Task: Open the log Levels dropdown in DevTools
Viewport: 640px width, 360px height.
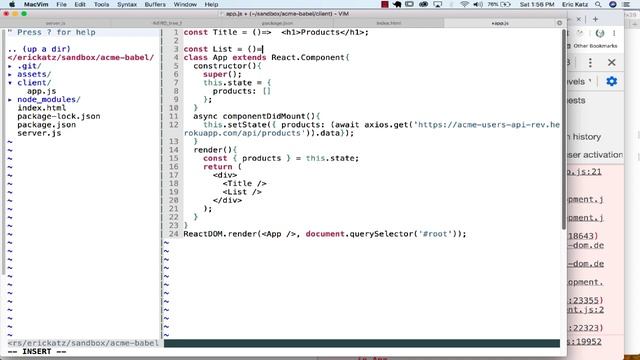Action: click(x=580, y=82)
